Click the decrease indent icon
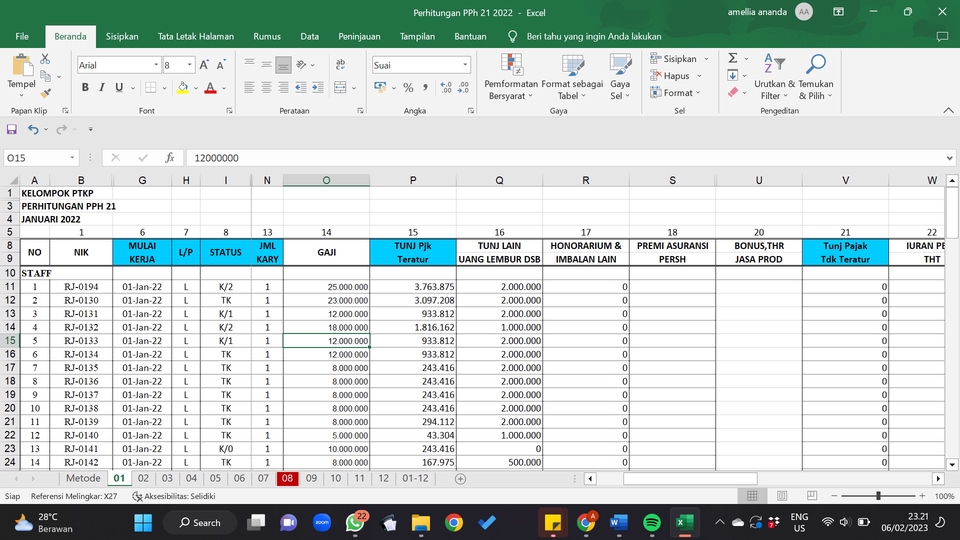The image size is (960, 540). pyautogui.click(x=301, y=88)
